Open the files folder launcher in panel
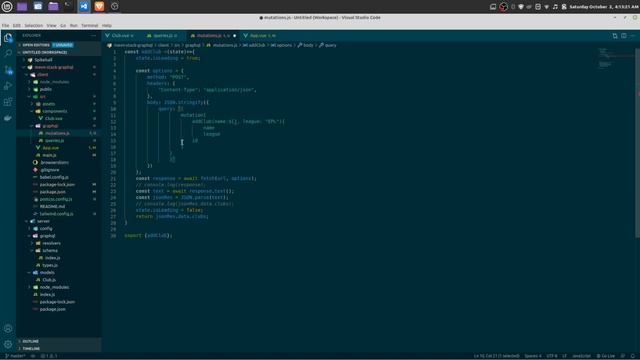Image resolution: width=640 pixels, height=360 pixels. pyautogui.click(x=53, y=6)
